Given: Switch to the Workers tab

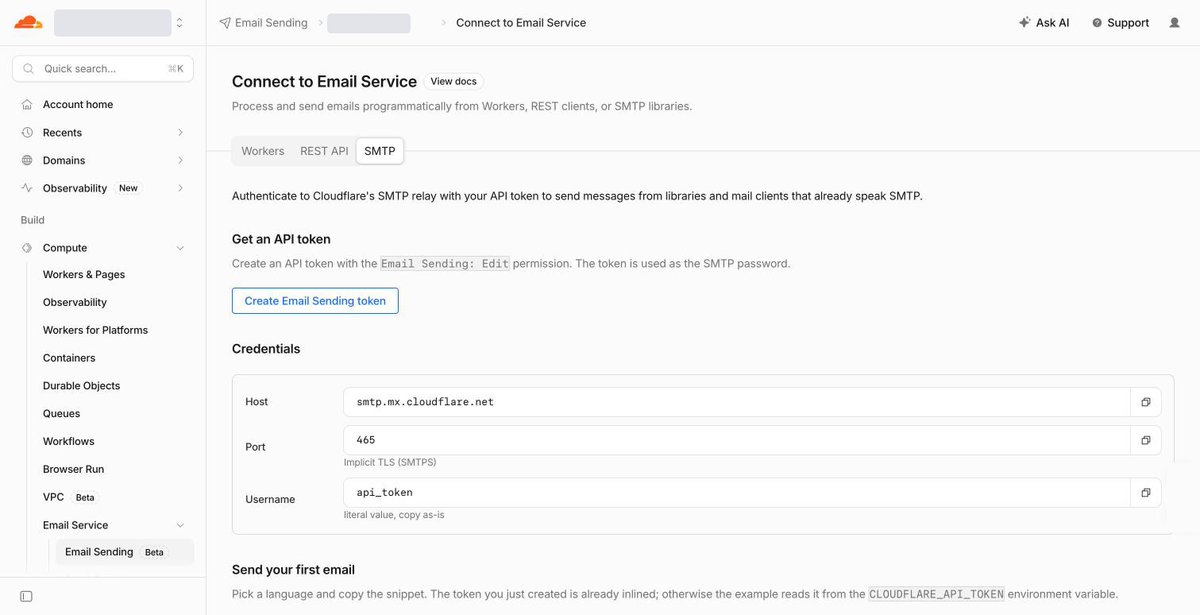Looking at the screenshot, I should (x=263, y=151).
